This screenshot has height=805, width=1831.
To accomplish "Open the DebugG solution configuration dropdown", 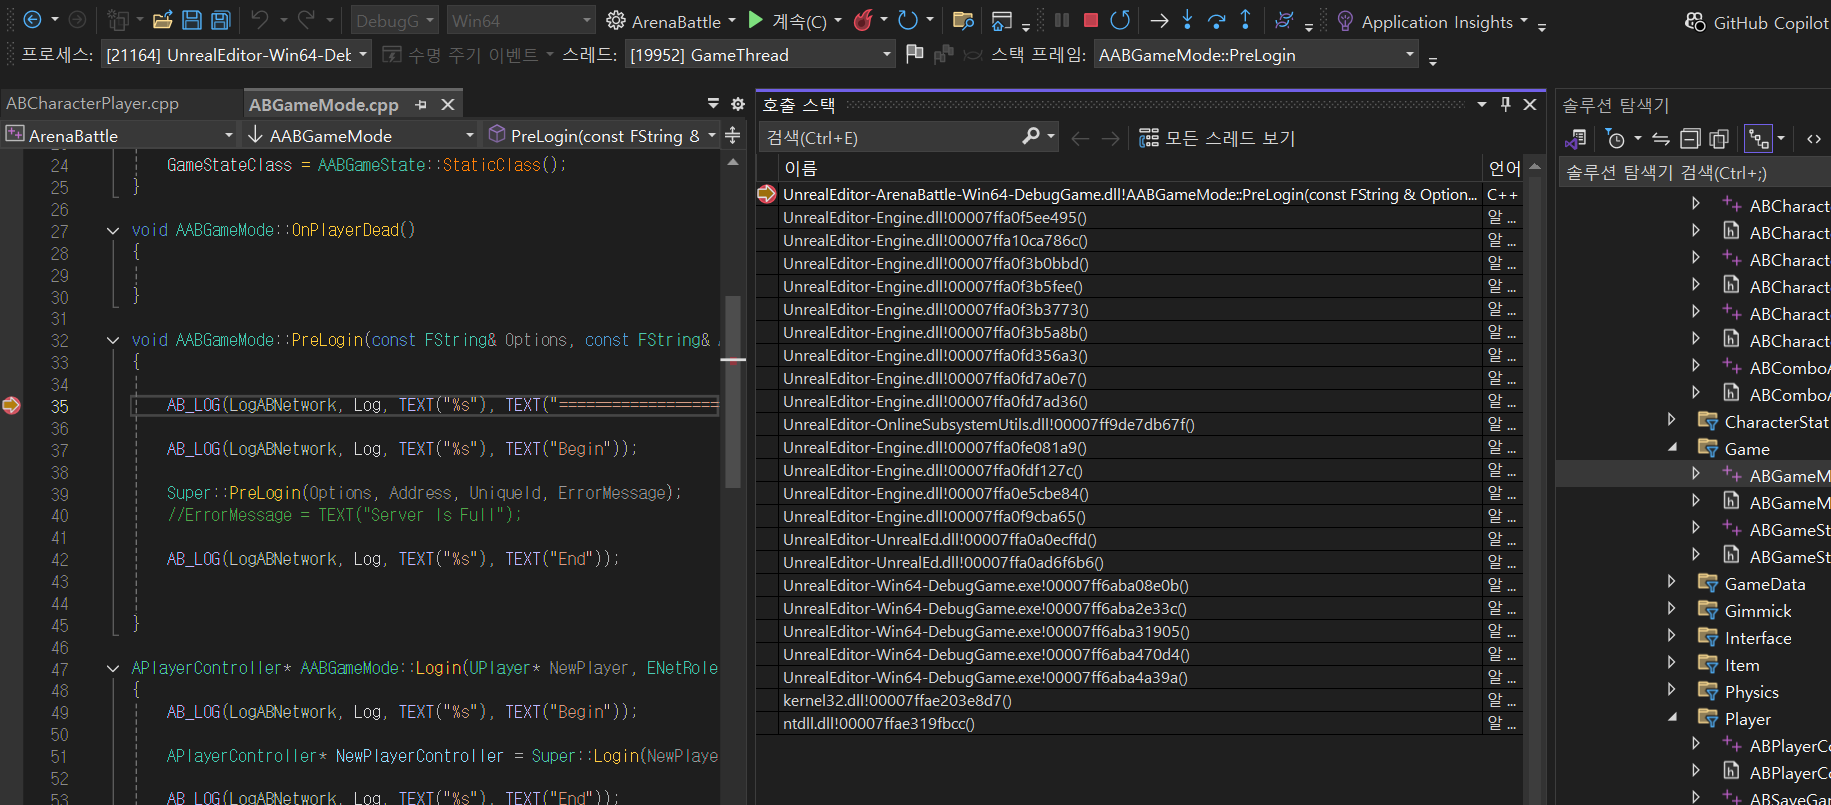I will coord(394,20).
